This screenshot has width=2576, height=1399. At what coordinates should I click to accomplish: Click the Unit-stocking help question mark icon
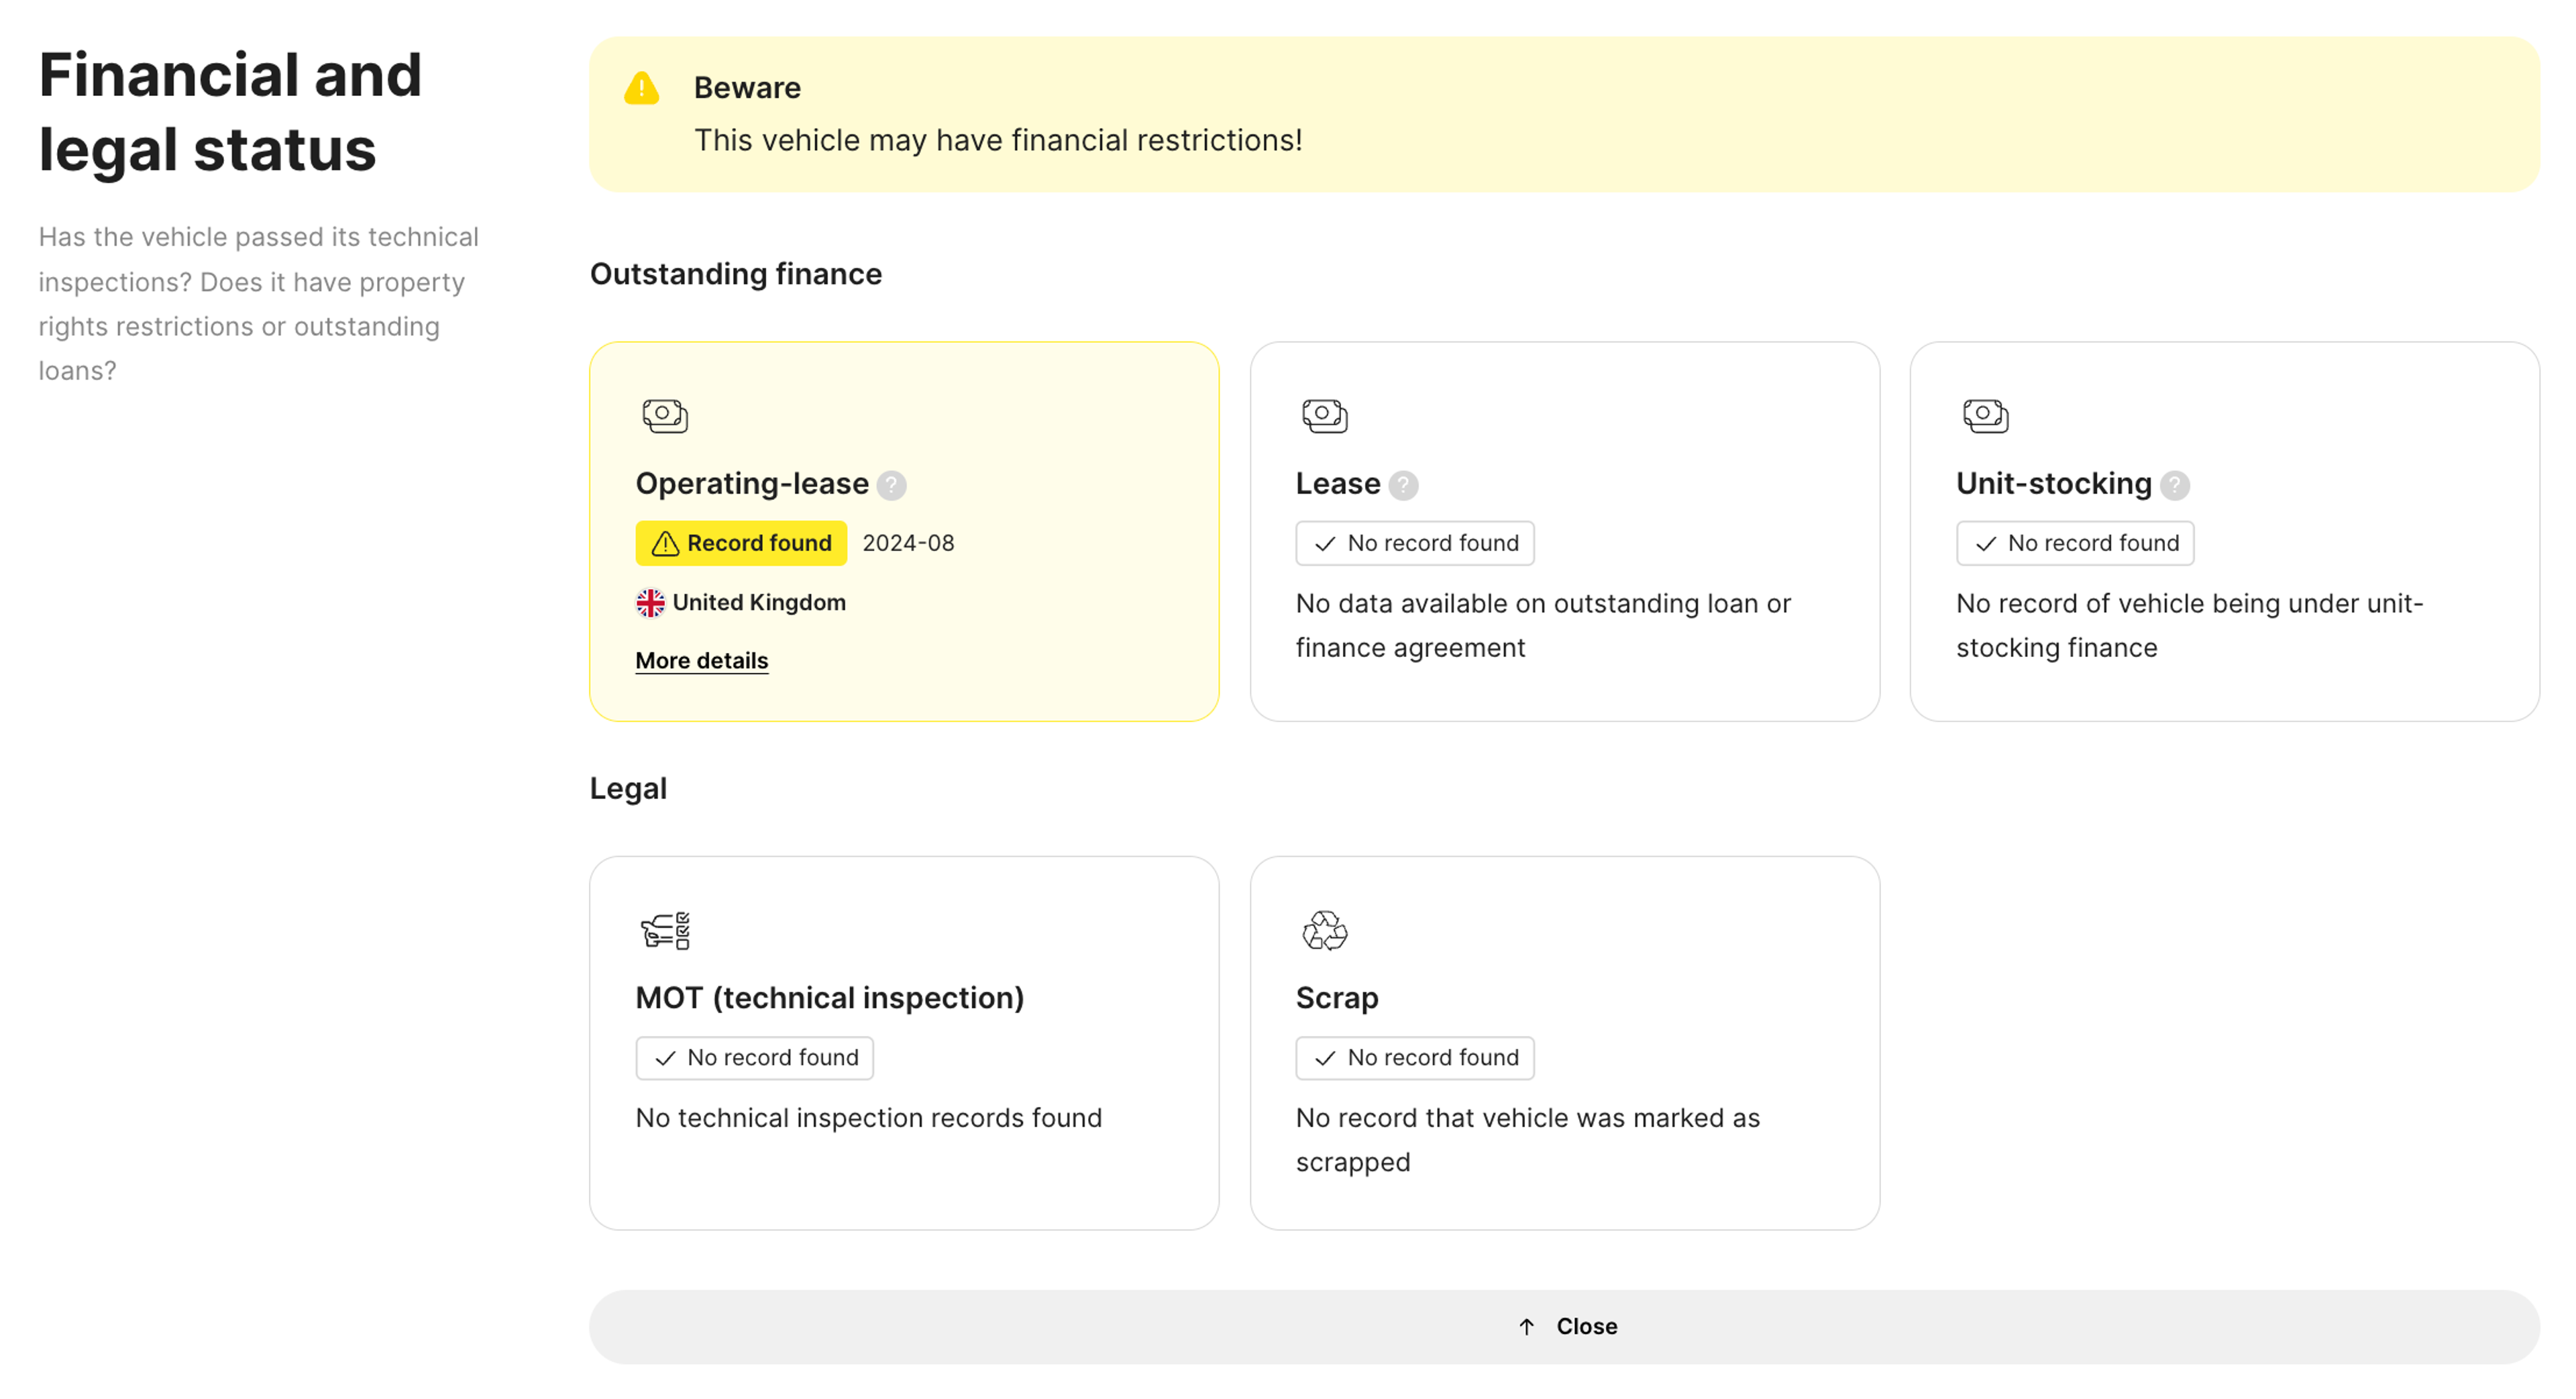[2174, 485]
